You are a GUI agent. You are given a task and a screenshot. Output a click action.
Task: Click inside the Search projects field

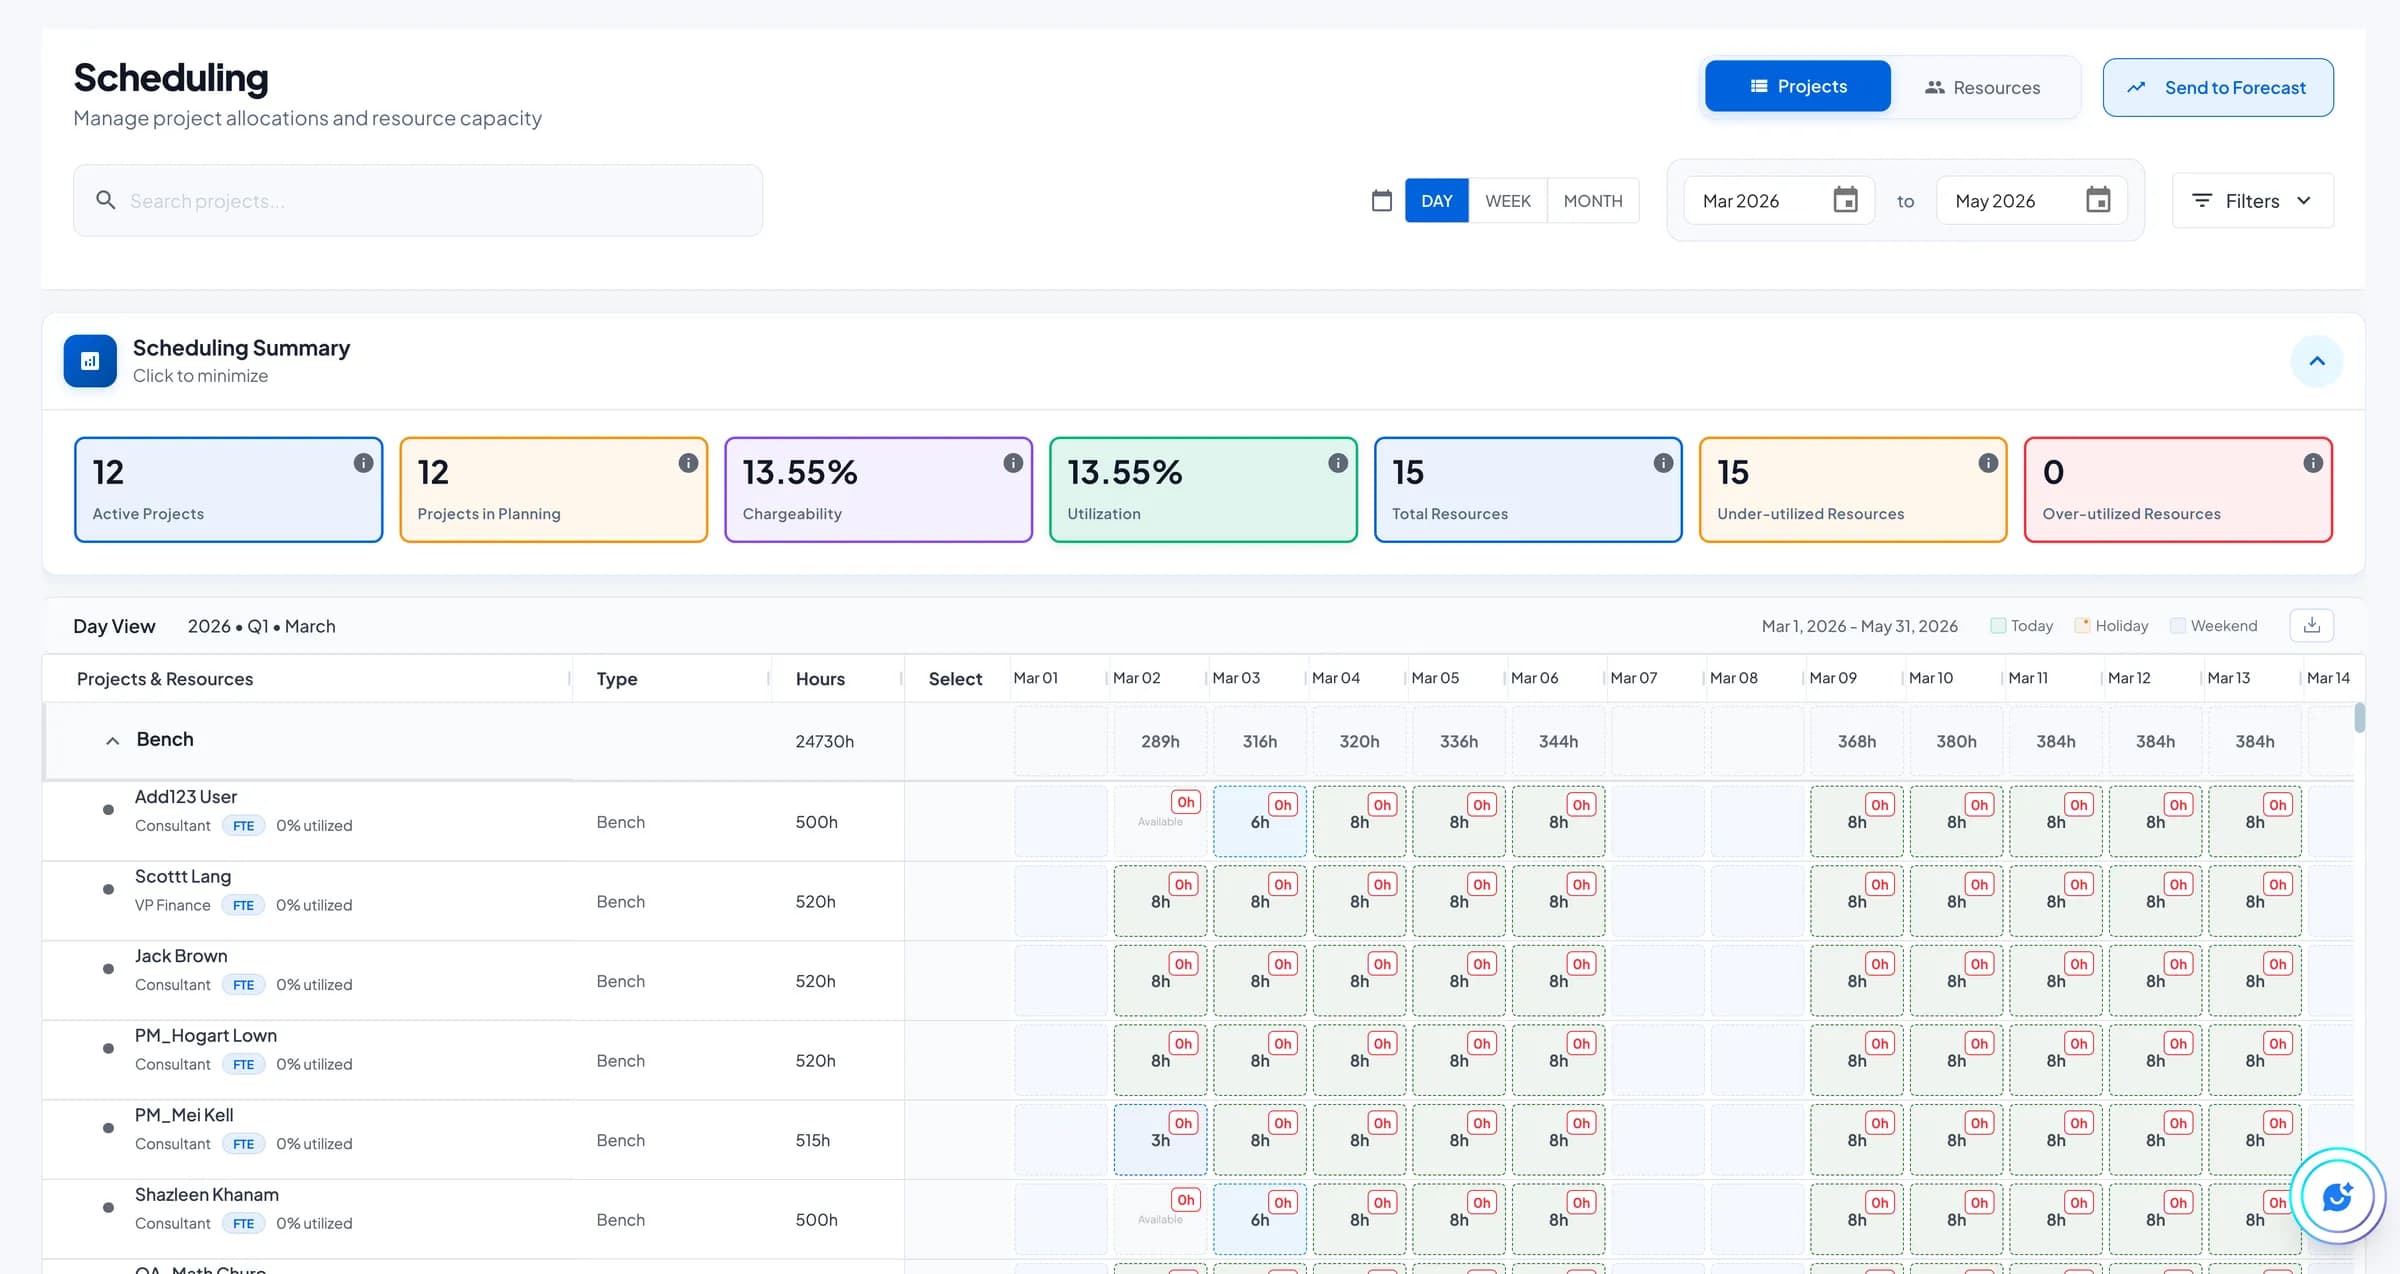[x=400, y=200]
